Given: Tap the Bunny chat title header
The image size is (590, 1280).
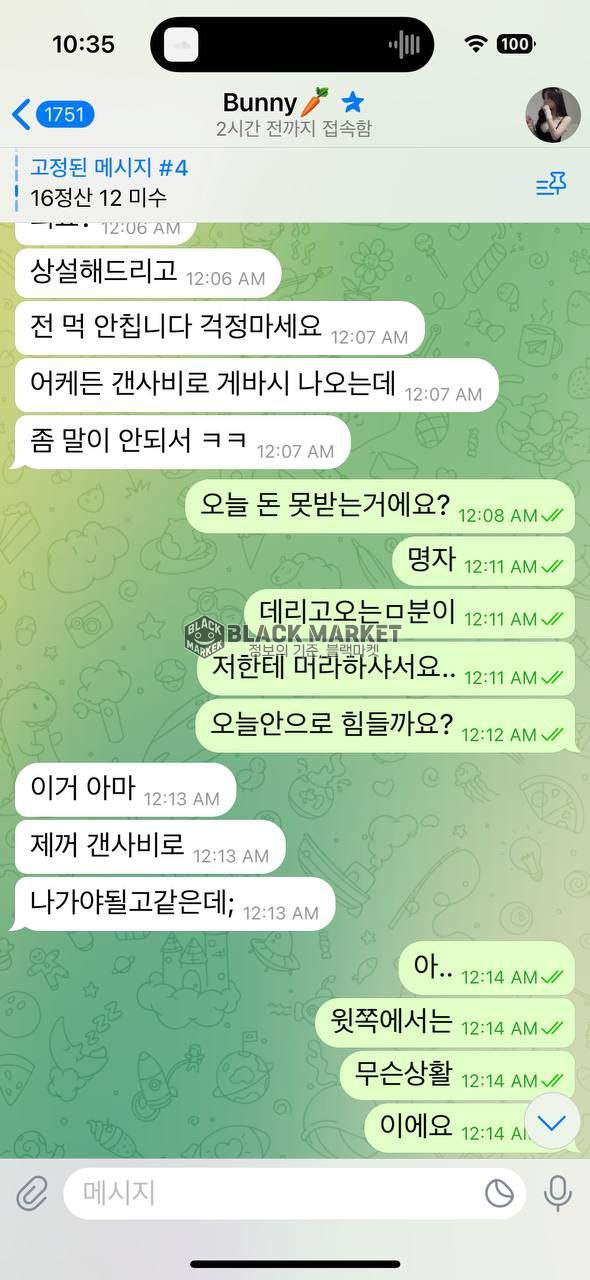Looking at the screenshot, I should point(292,114).
